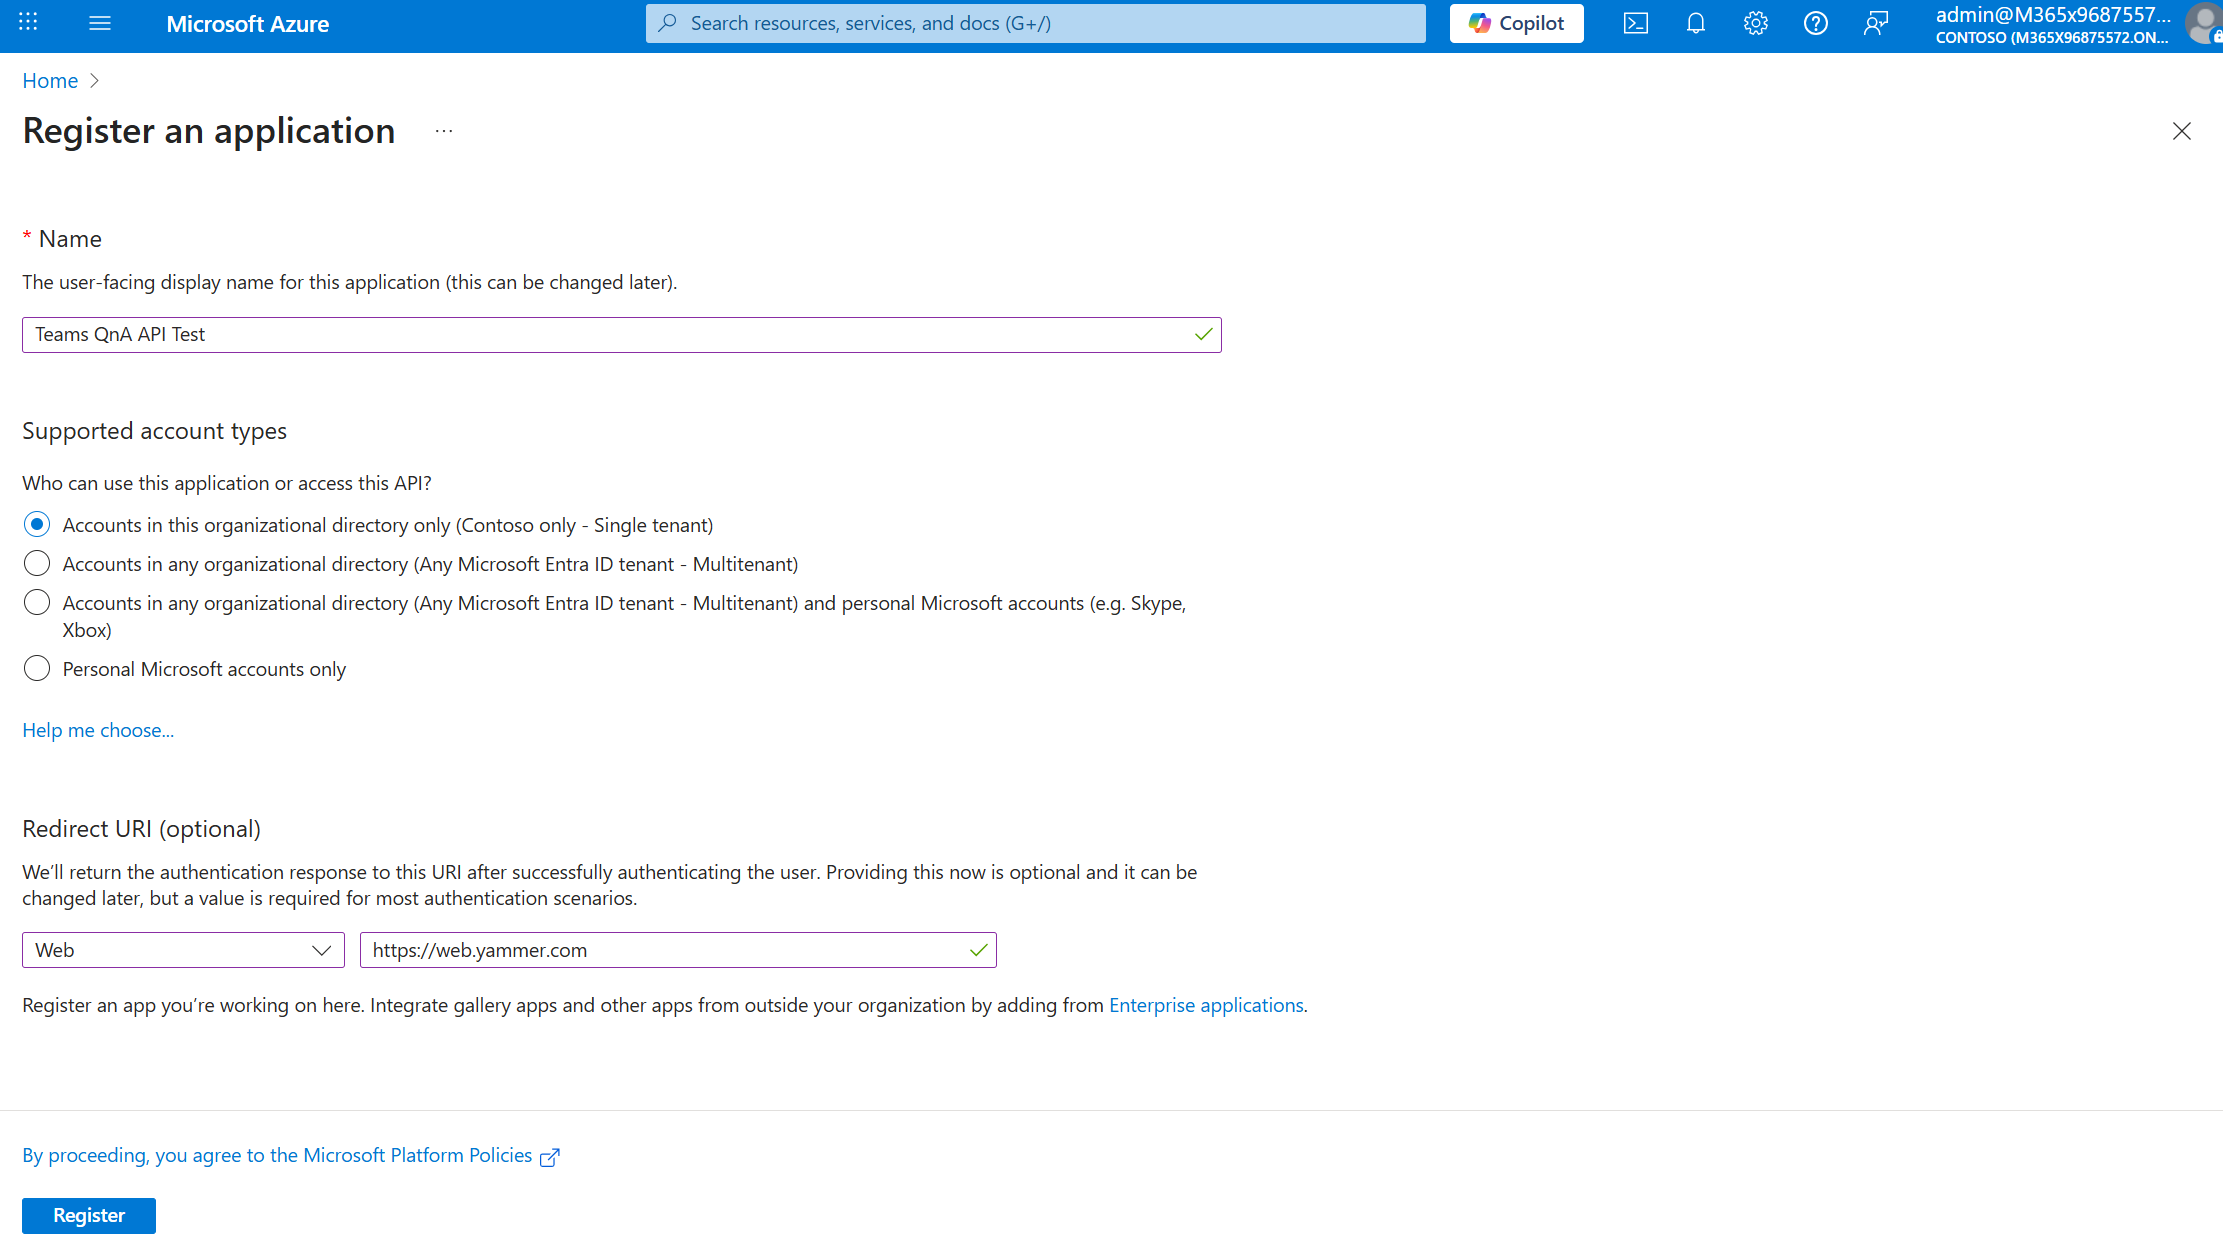Open Copilot
The image size is (2223, 1238).
[1515, 23]
